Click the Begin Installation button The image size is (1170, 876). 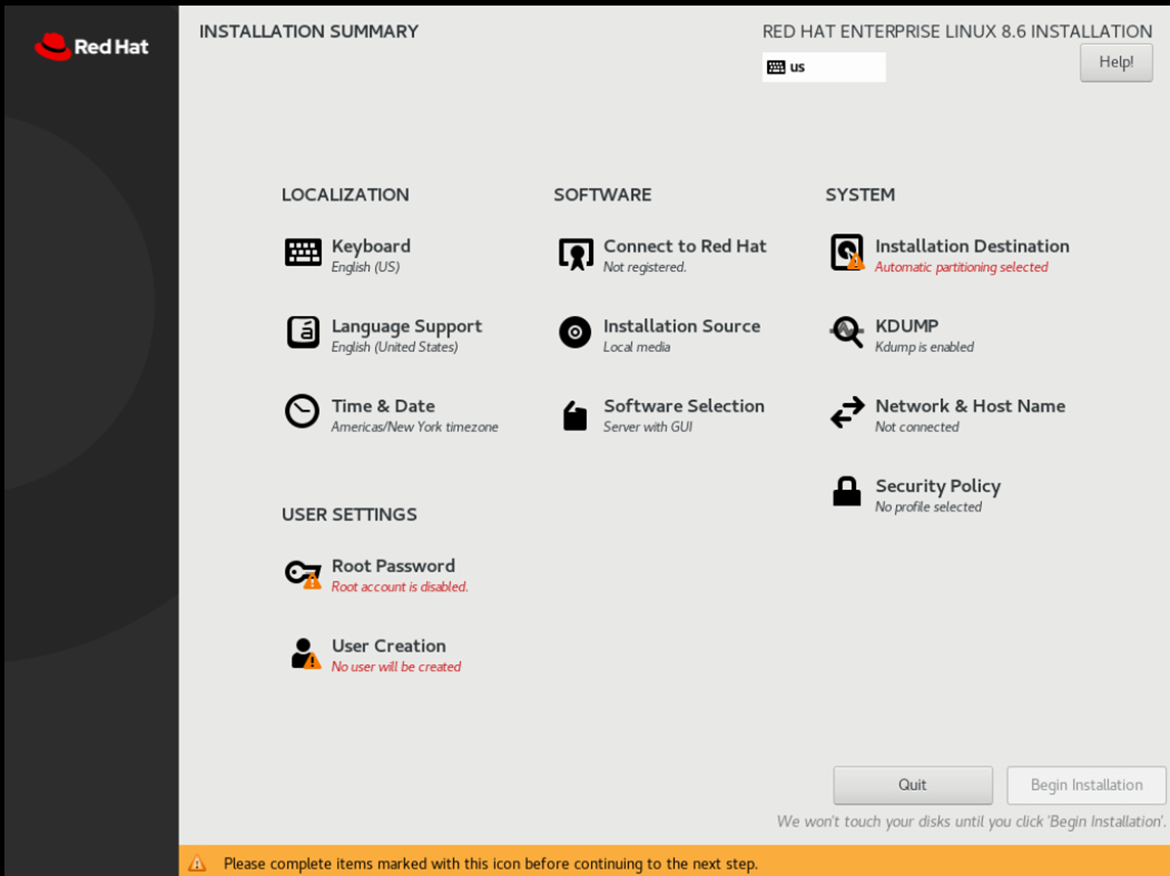[x=1086, y=784]
